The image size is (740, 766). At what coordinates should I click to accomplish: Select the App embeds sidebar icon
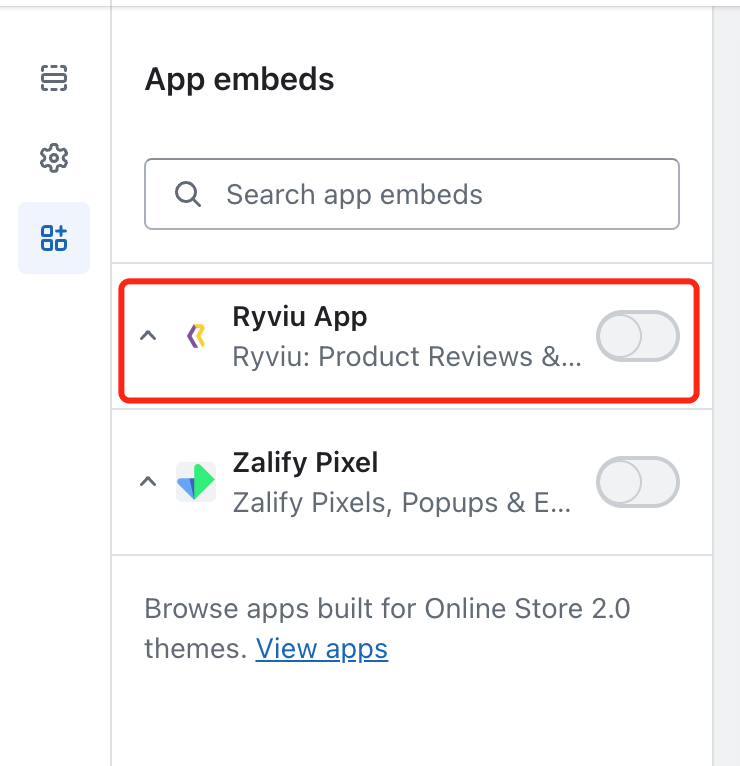(54, 238)
